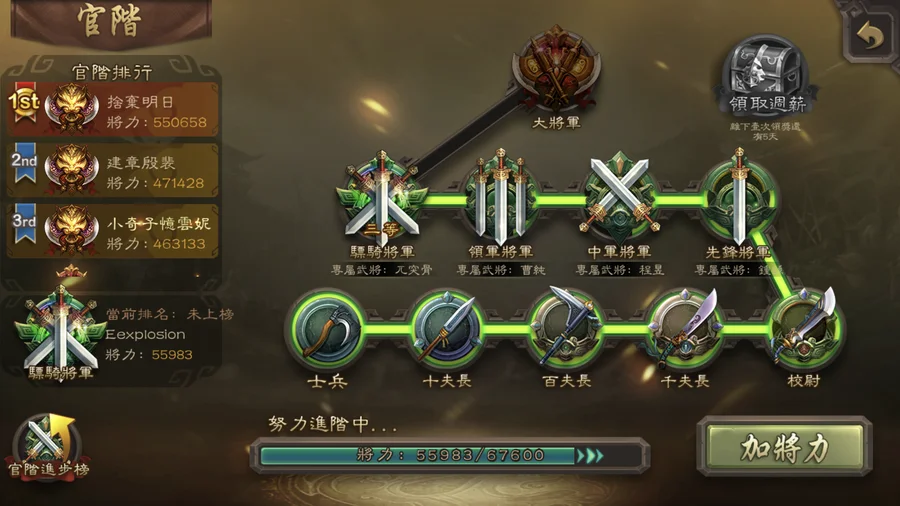Open the 大將軍 rank emblem

pos(556,70)
